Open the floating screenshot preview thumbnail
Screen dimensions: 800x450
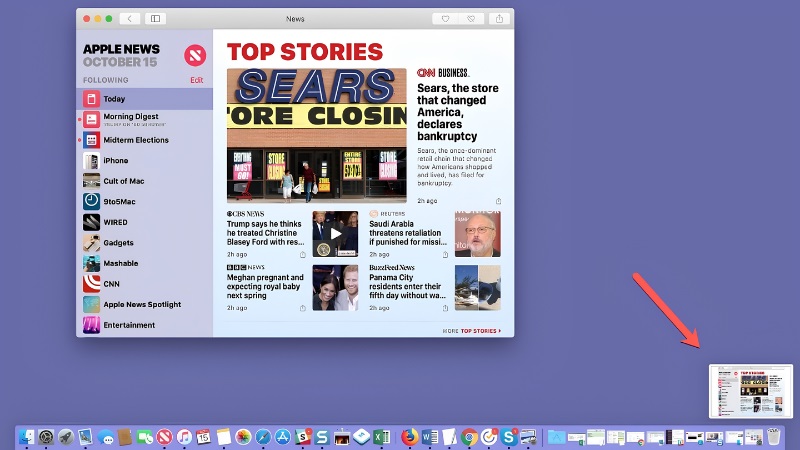coord(751,391)
